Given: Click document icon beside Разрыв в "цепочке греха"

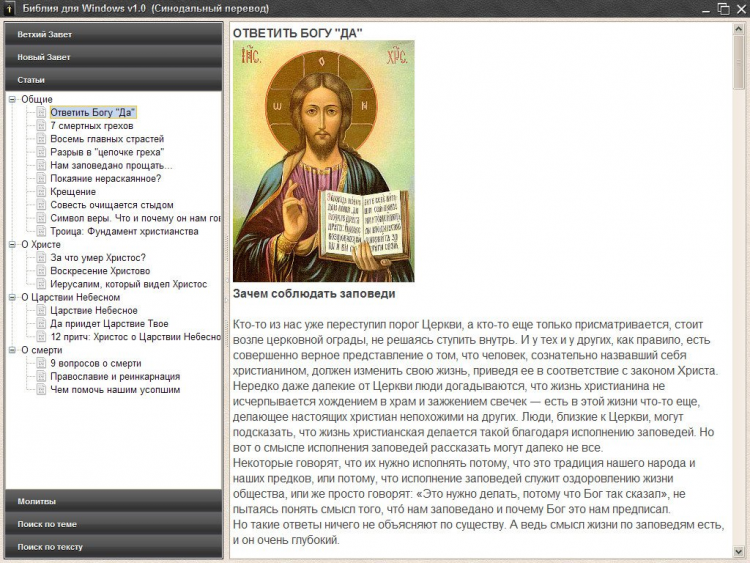Looking at the screenshot, I should click(x=42, y=152).
